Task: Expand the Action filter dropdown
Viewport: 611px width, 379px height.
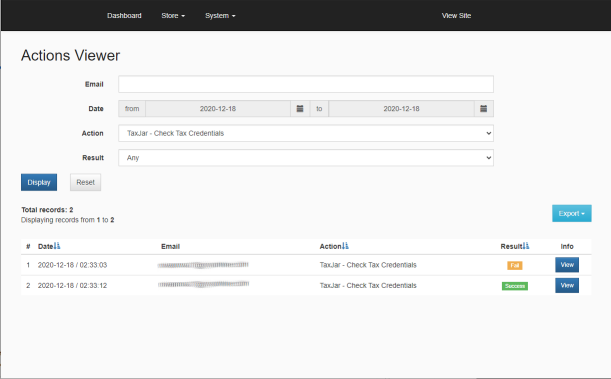Action: (306, 133)
